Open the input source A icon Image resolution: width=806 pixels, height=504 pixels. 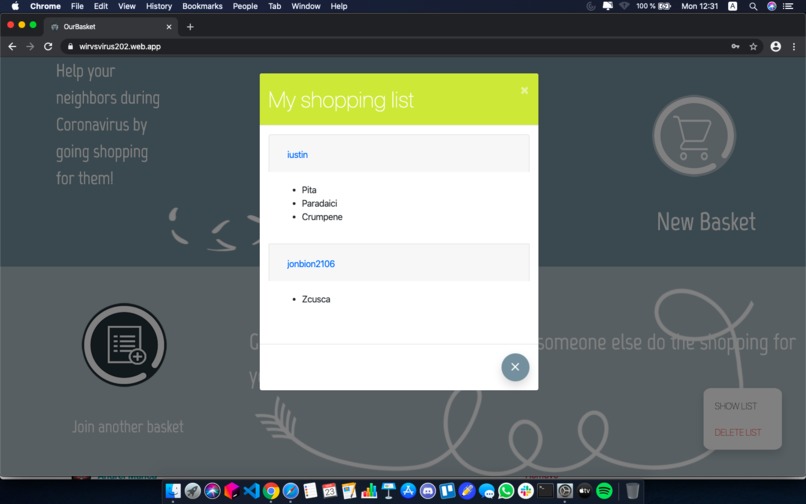733,6
